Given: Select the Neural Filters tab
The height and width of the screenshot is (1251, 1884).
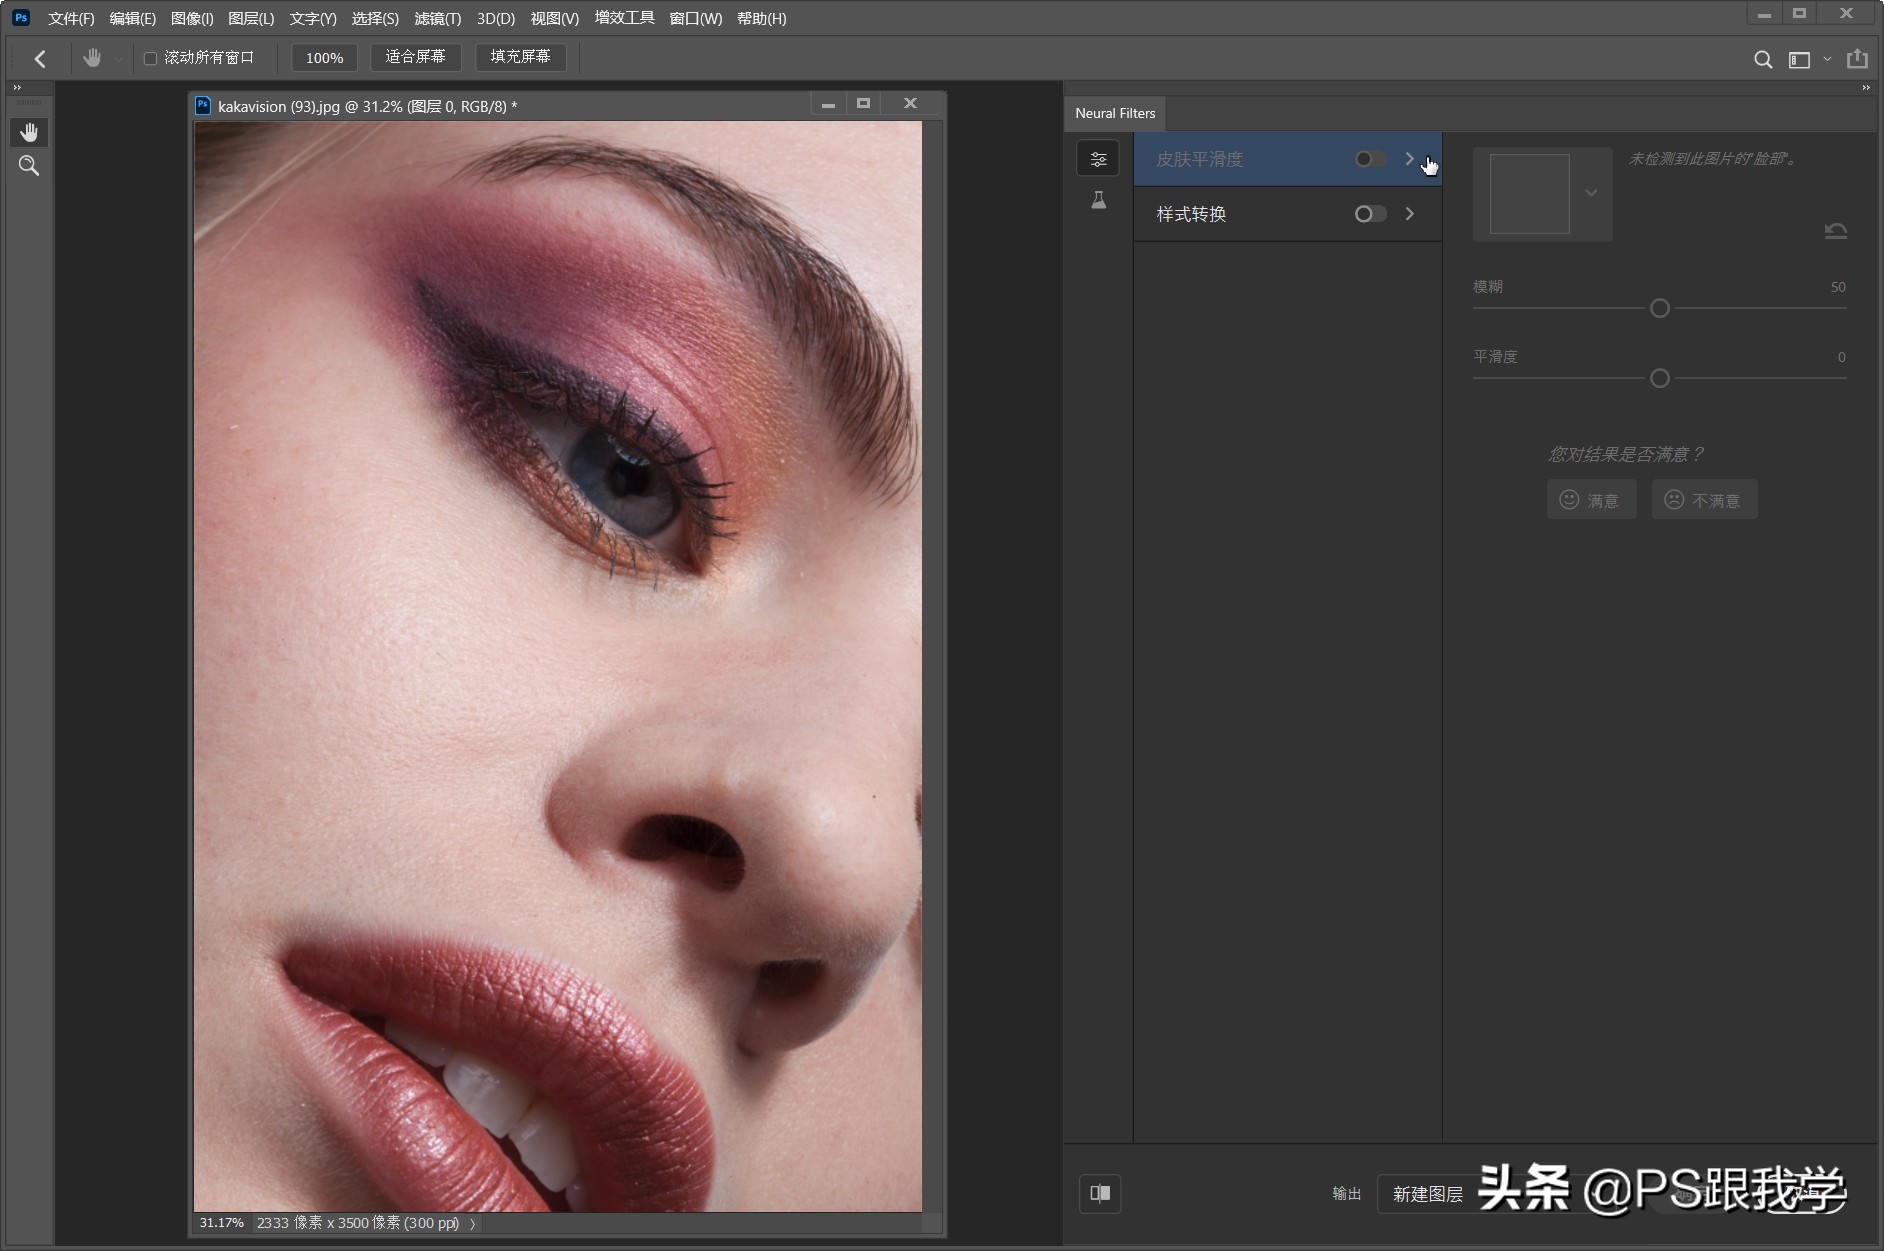Looking at the screenshot, I should tap(1115, 113).
